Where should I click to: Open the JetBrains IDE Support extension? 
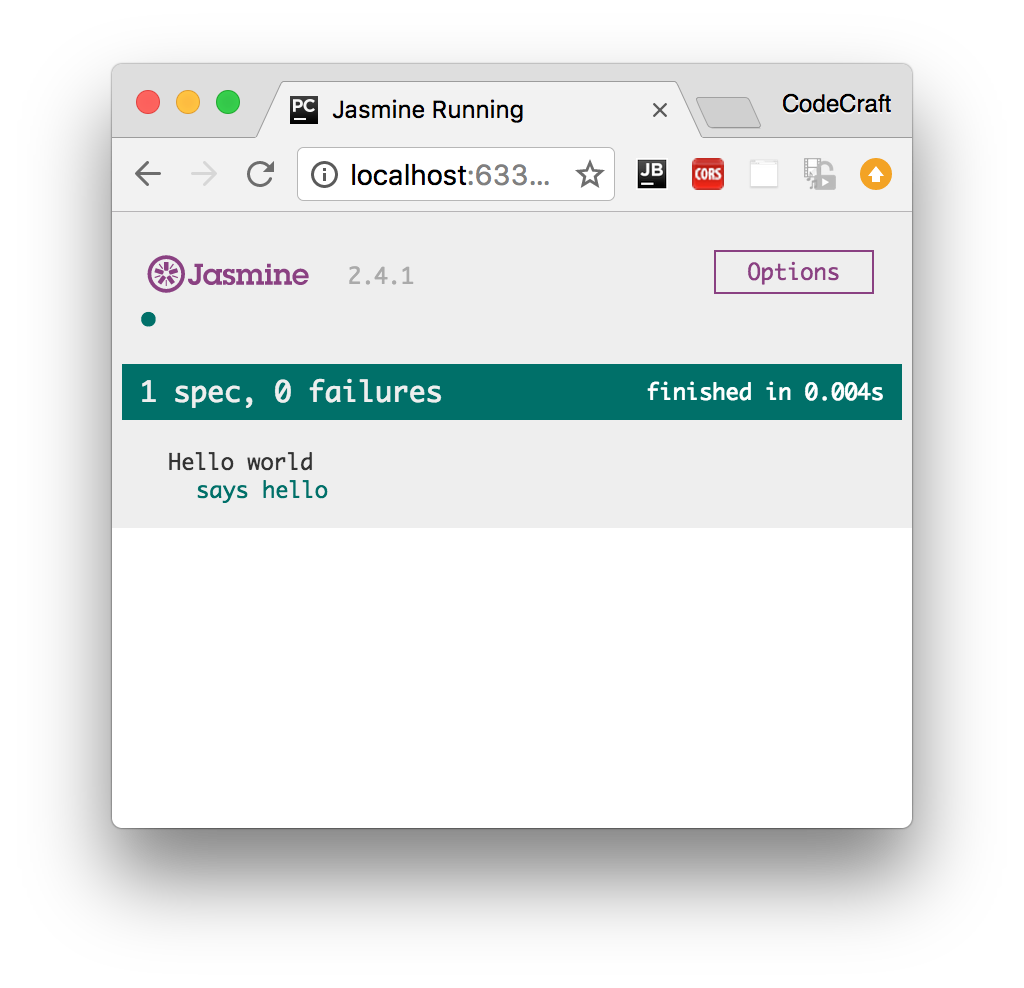[x=652, y=174]
